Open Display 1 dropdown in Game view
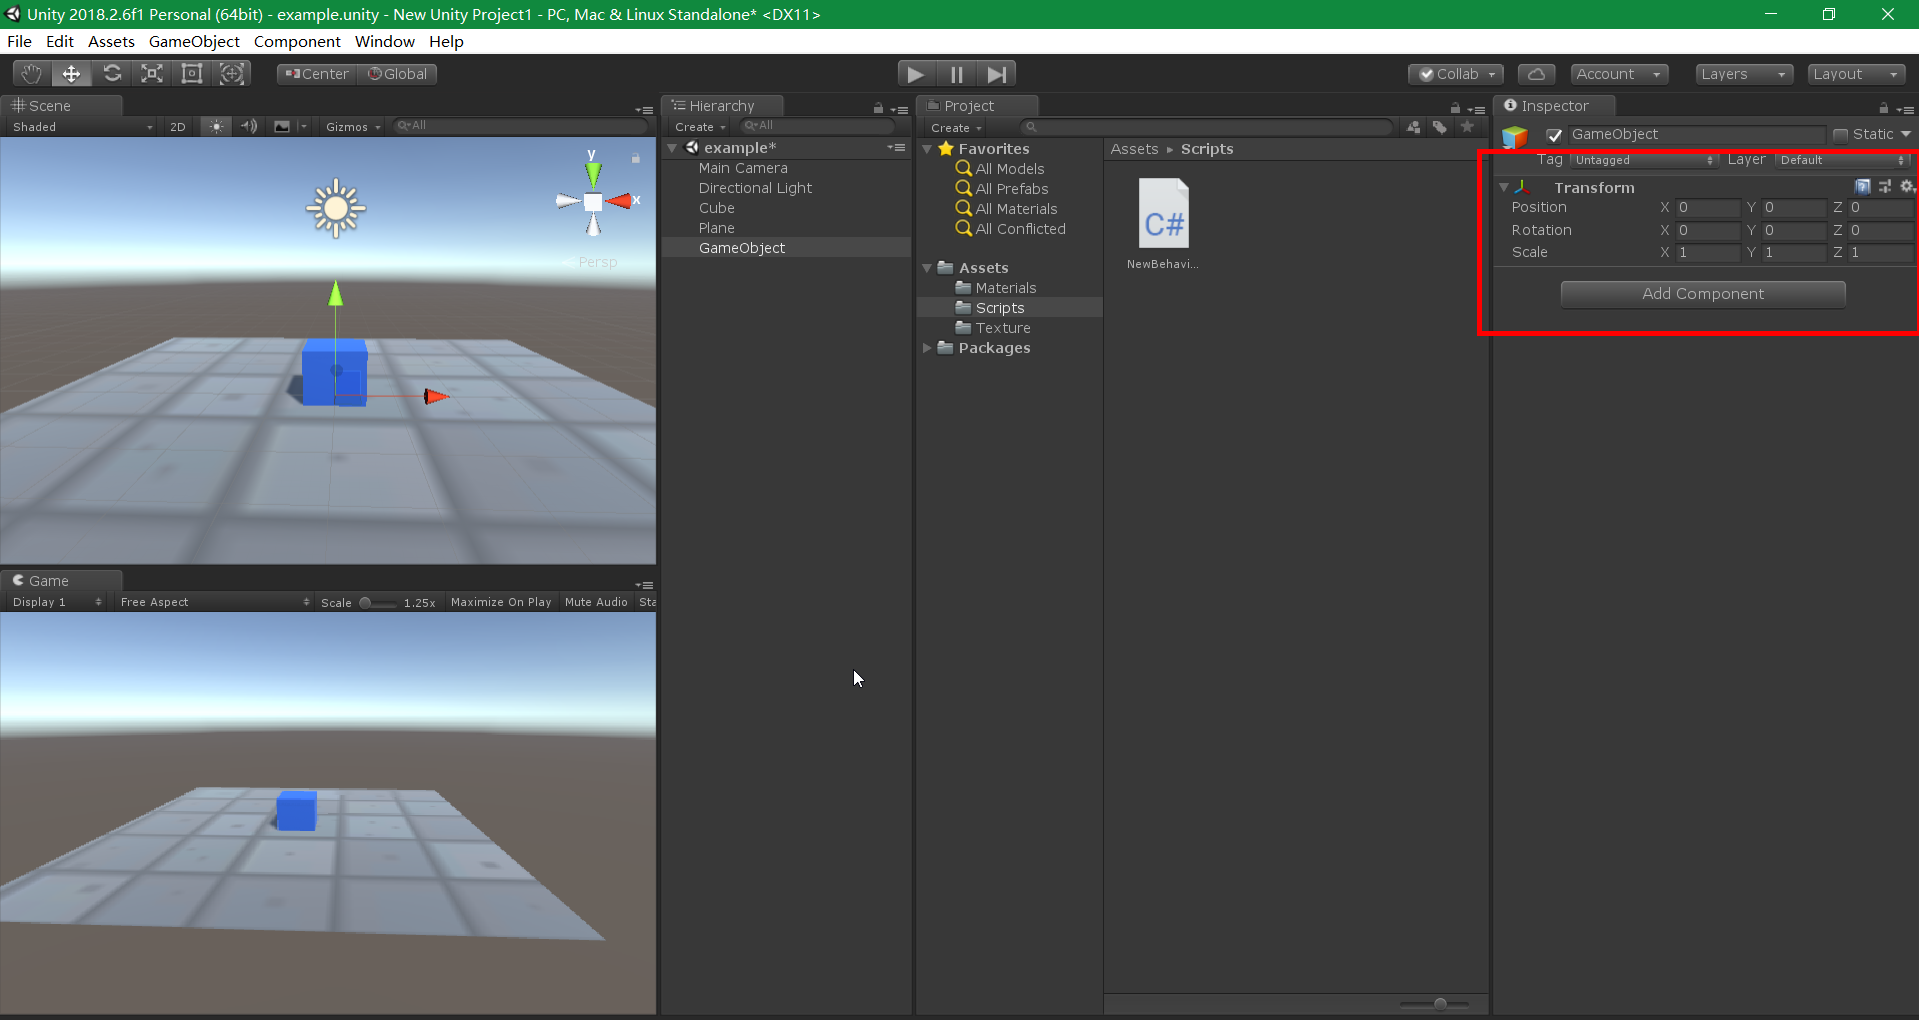1919x1020 pixels. (56, 602)
